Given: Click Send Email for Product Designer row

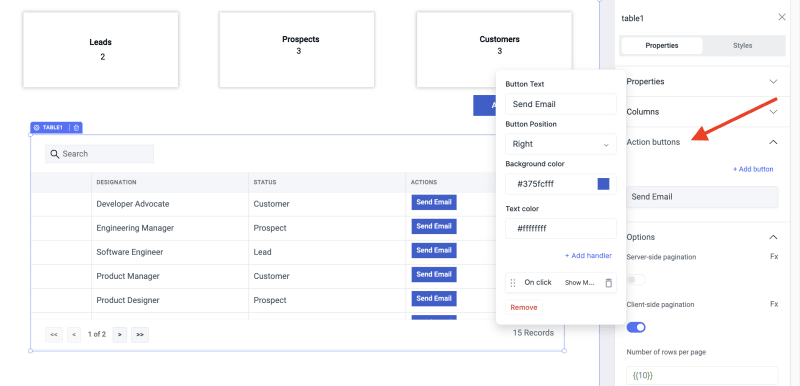Looking at the screenshot, I should coord(434,298).
